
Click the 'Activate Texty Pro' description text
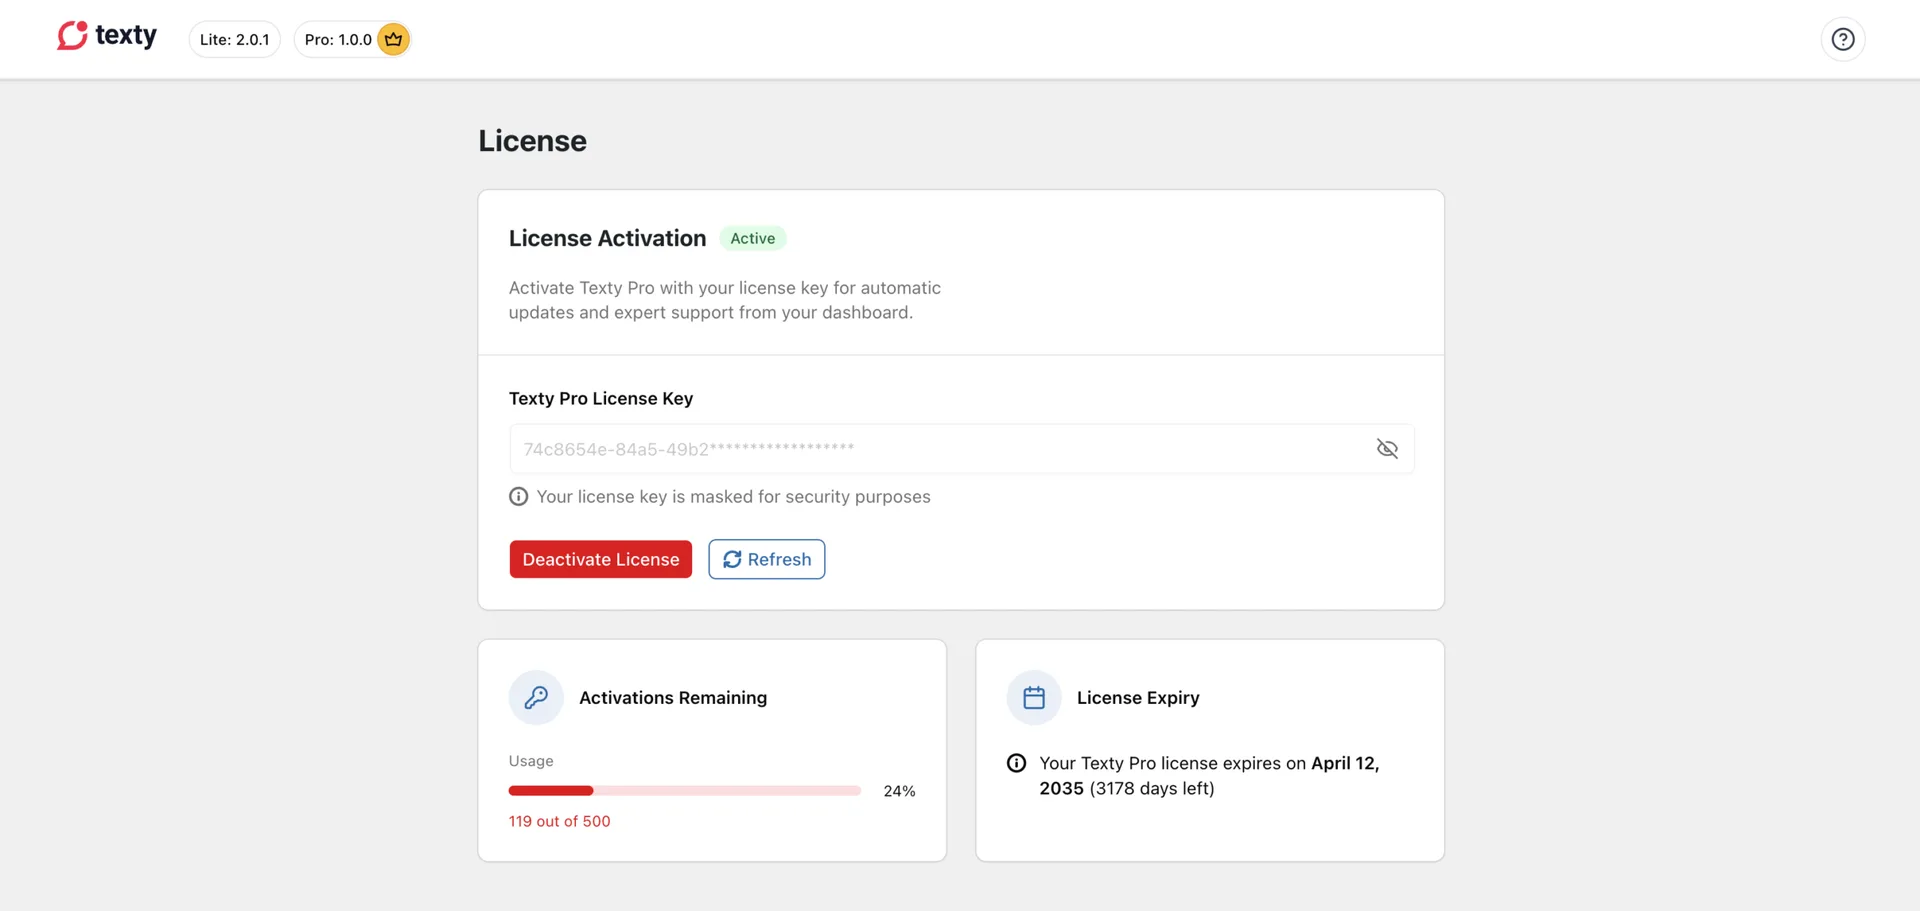725,300
